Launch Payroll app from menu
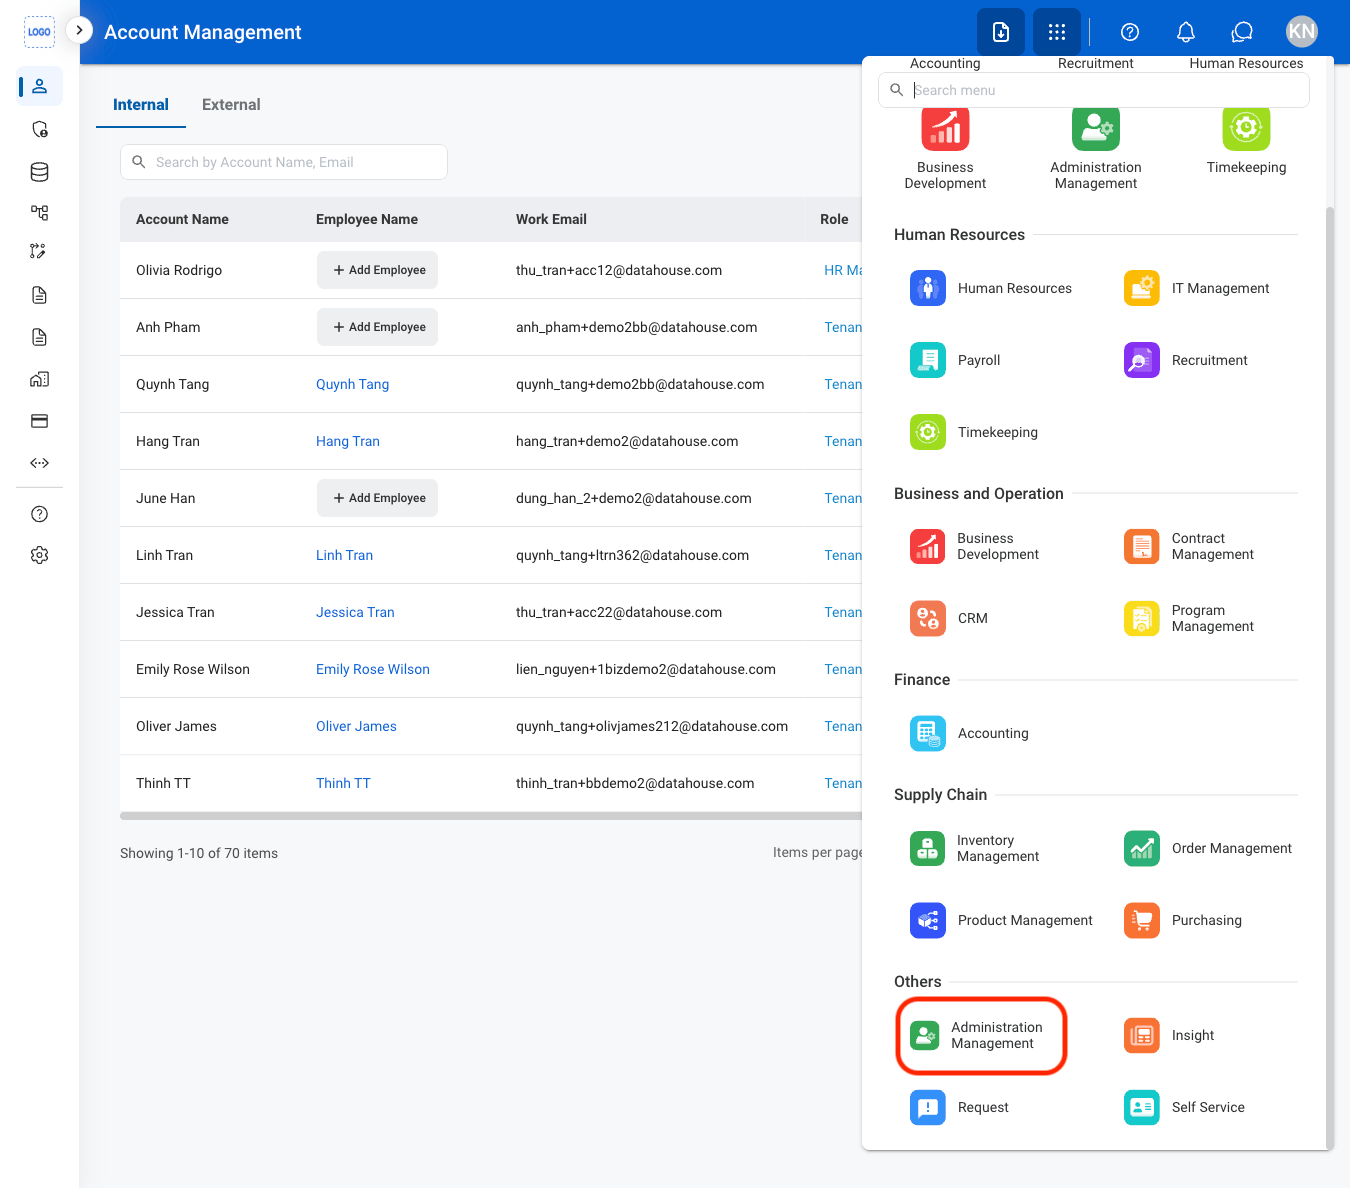1350x1188 pixels. (955, 360)
